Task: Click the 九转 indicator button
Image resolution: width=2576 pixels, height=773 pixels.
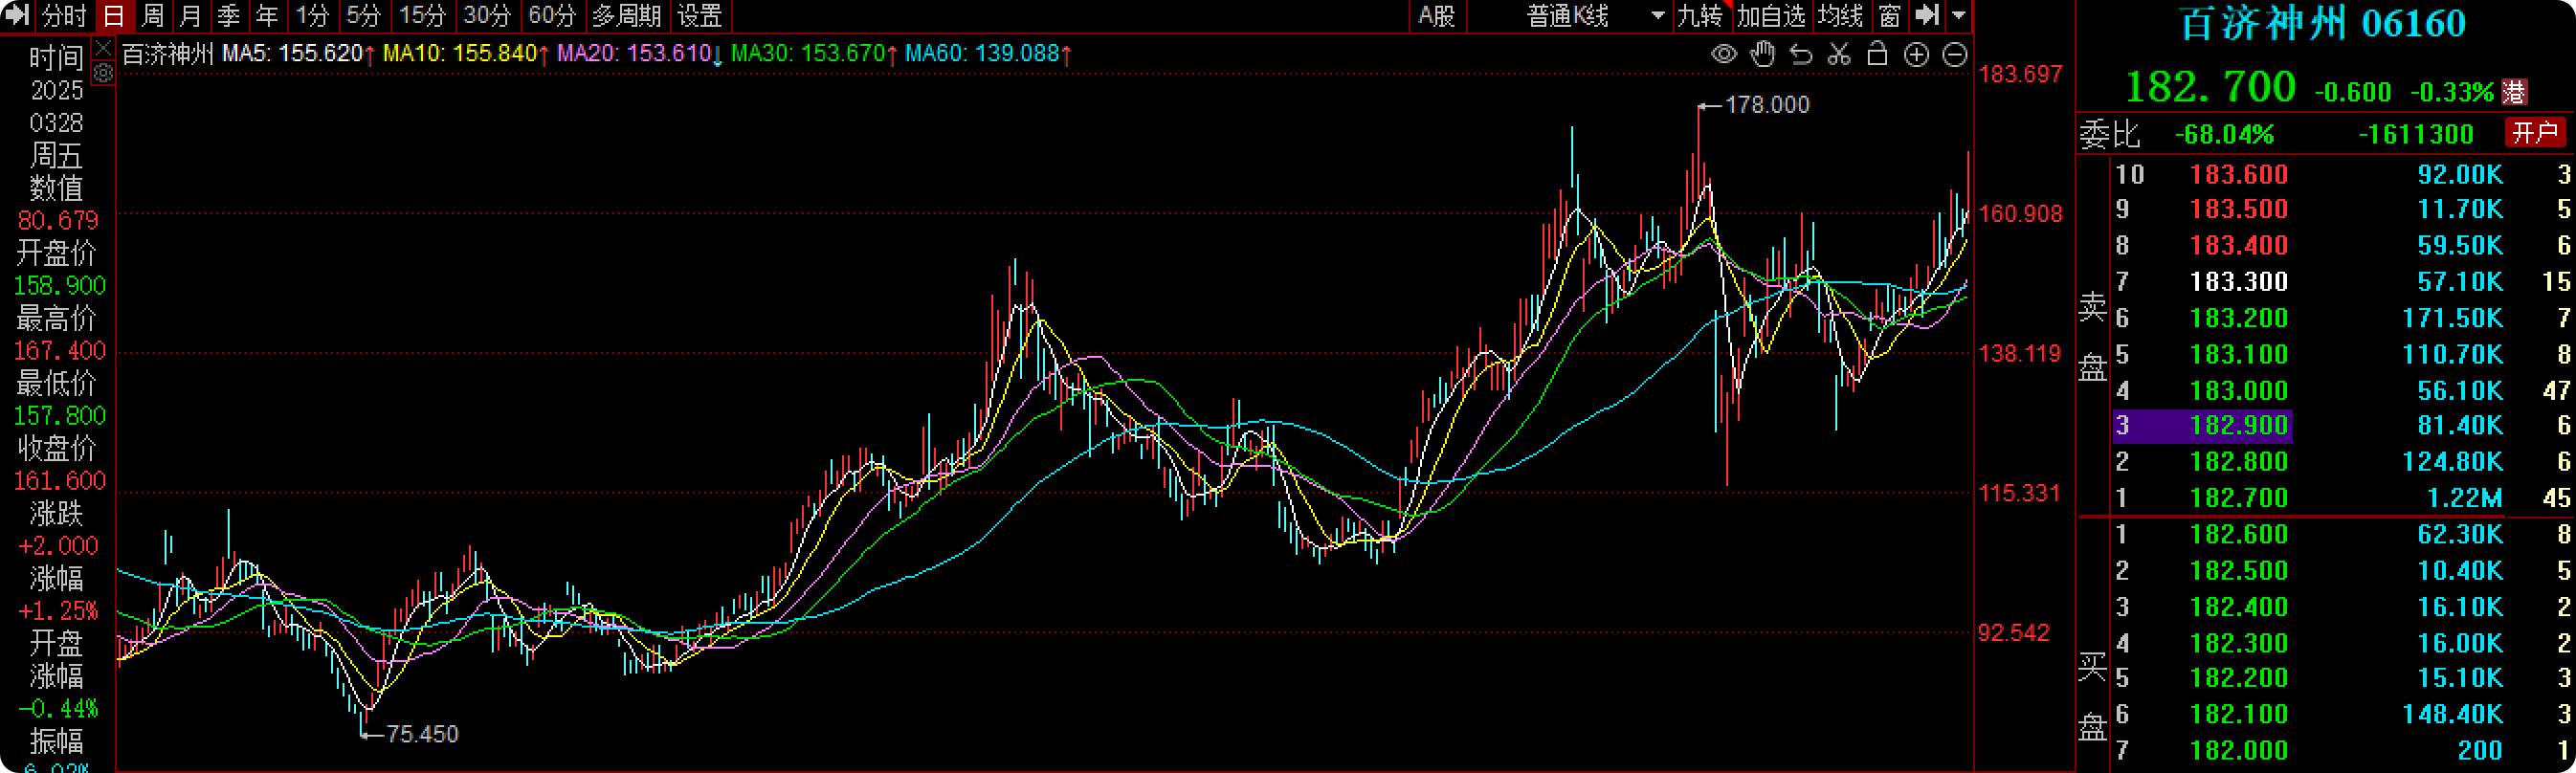Action: (1700, 16)
